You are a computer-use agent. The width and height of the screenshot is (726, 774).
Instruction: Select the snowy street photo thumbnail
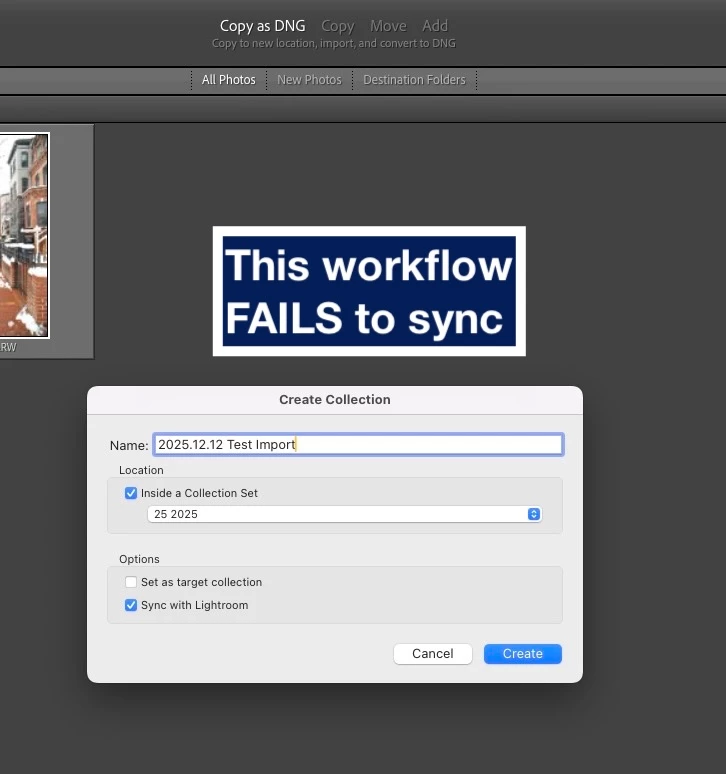tap(24, 235)
